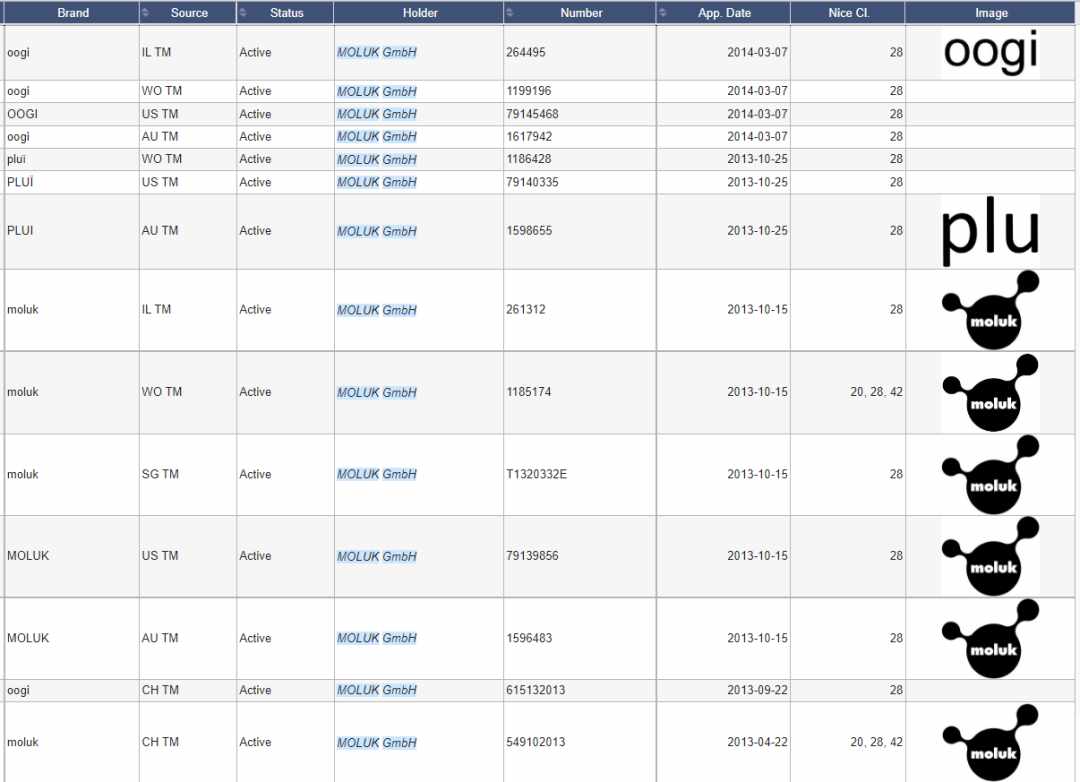Open MOLUK GmbH holder link for number 1617942

[x=377, y=137]
